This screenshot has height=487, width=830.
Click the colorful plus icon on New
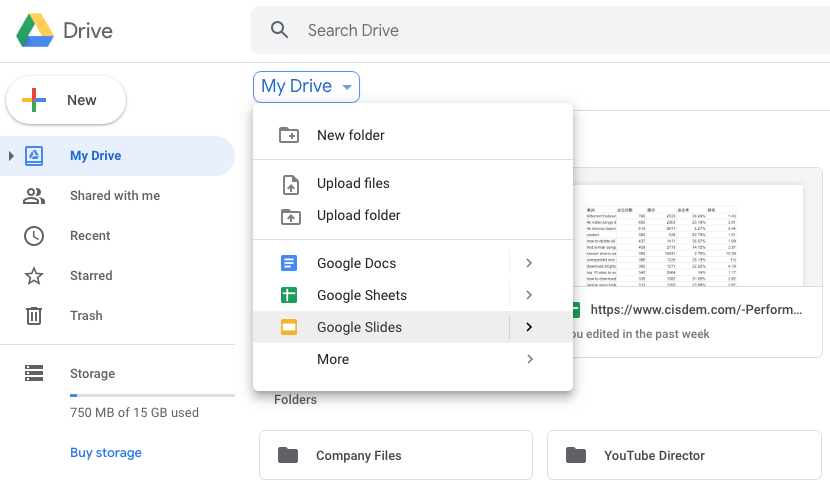click(33, 100)
